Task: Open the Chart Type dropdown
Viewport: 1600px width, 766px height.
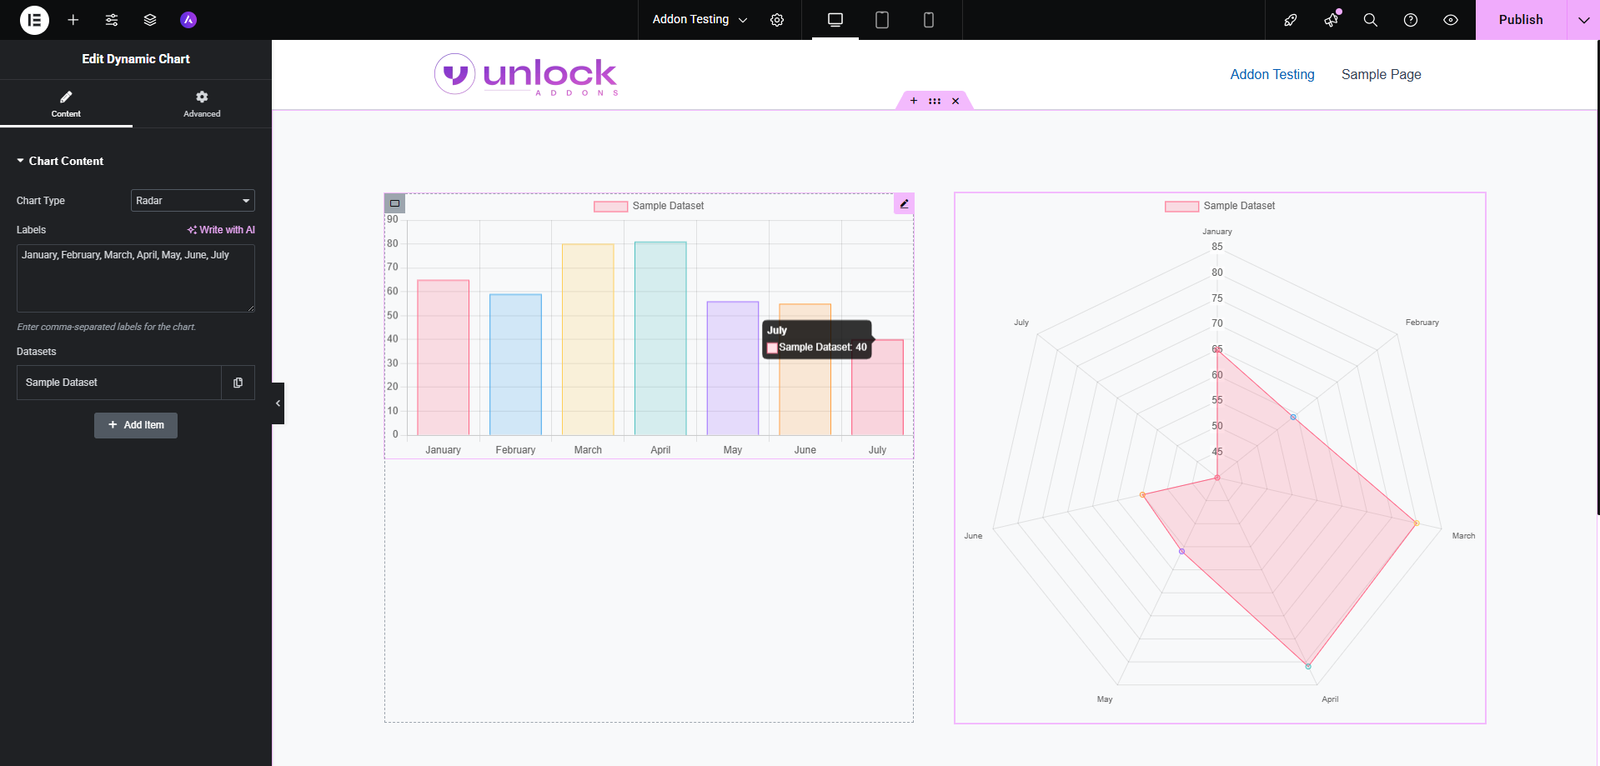Action: click(193, 201)
